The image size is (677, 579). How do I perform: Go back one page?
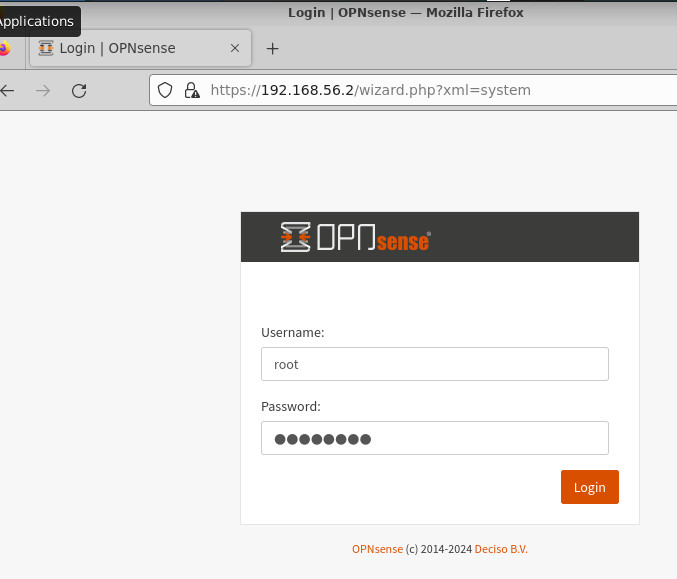coord(8,90)
